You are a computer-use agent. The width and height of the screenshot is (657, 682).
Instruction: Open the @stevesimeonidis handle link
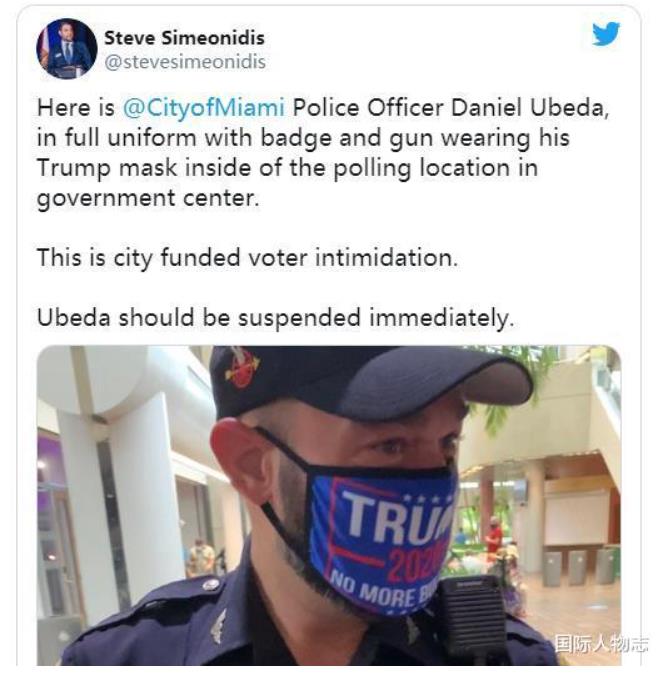click(x=185, y=62)
